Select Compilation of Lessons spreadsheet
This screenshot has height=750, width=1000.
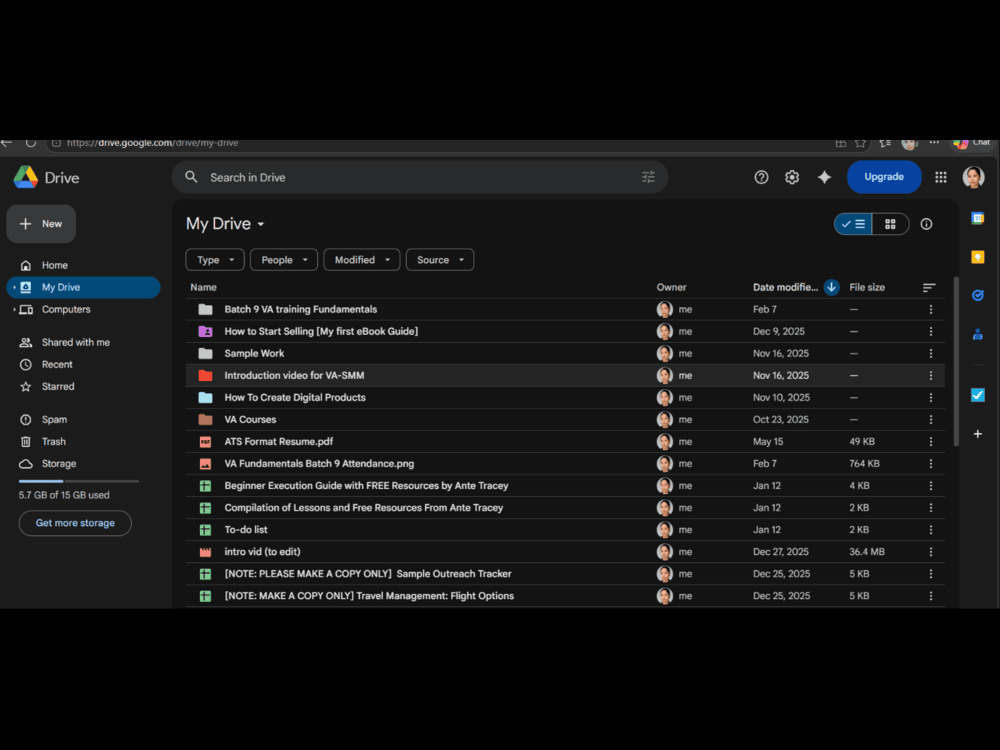pyautogui.click(x=564, y=508)
